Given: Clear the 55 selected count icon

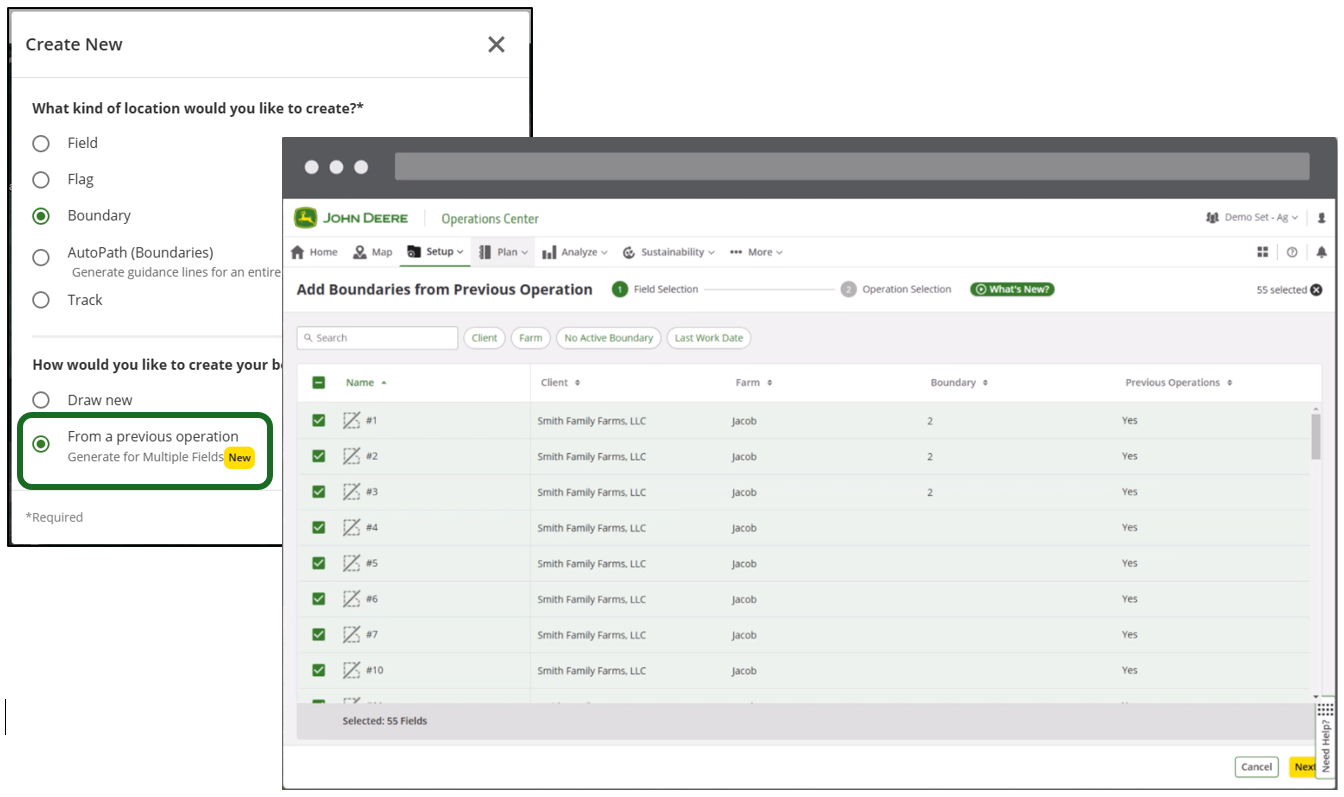Looking at the screenshot, I should click(1316, 290).
